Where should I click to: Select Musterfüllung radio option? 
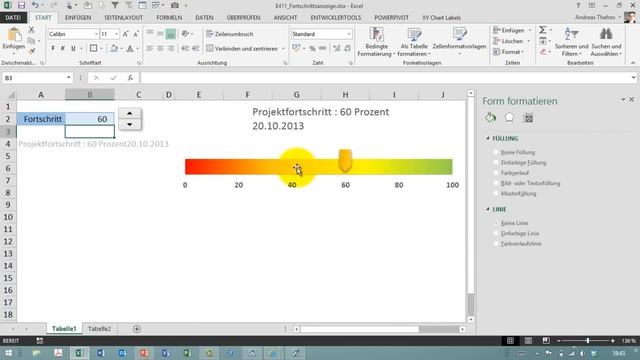click(x=496, y=193)
